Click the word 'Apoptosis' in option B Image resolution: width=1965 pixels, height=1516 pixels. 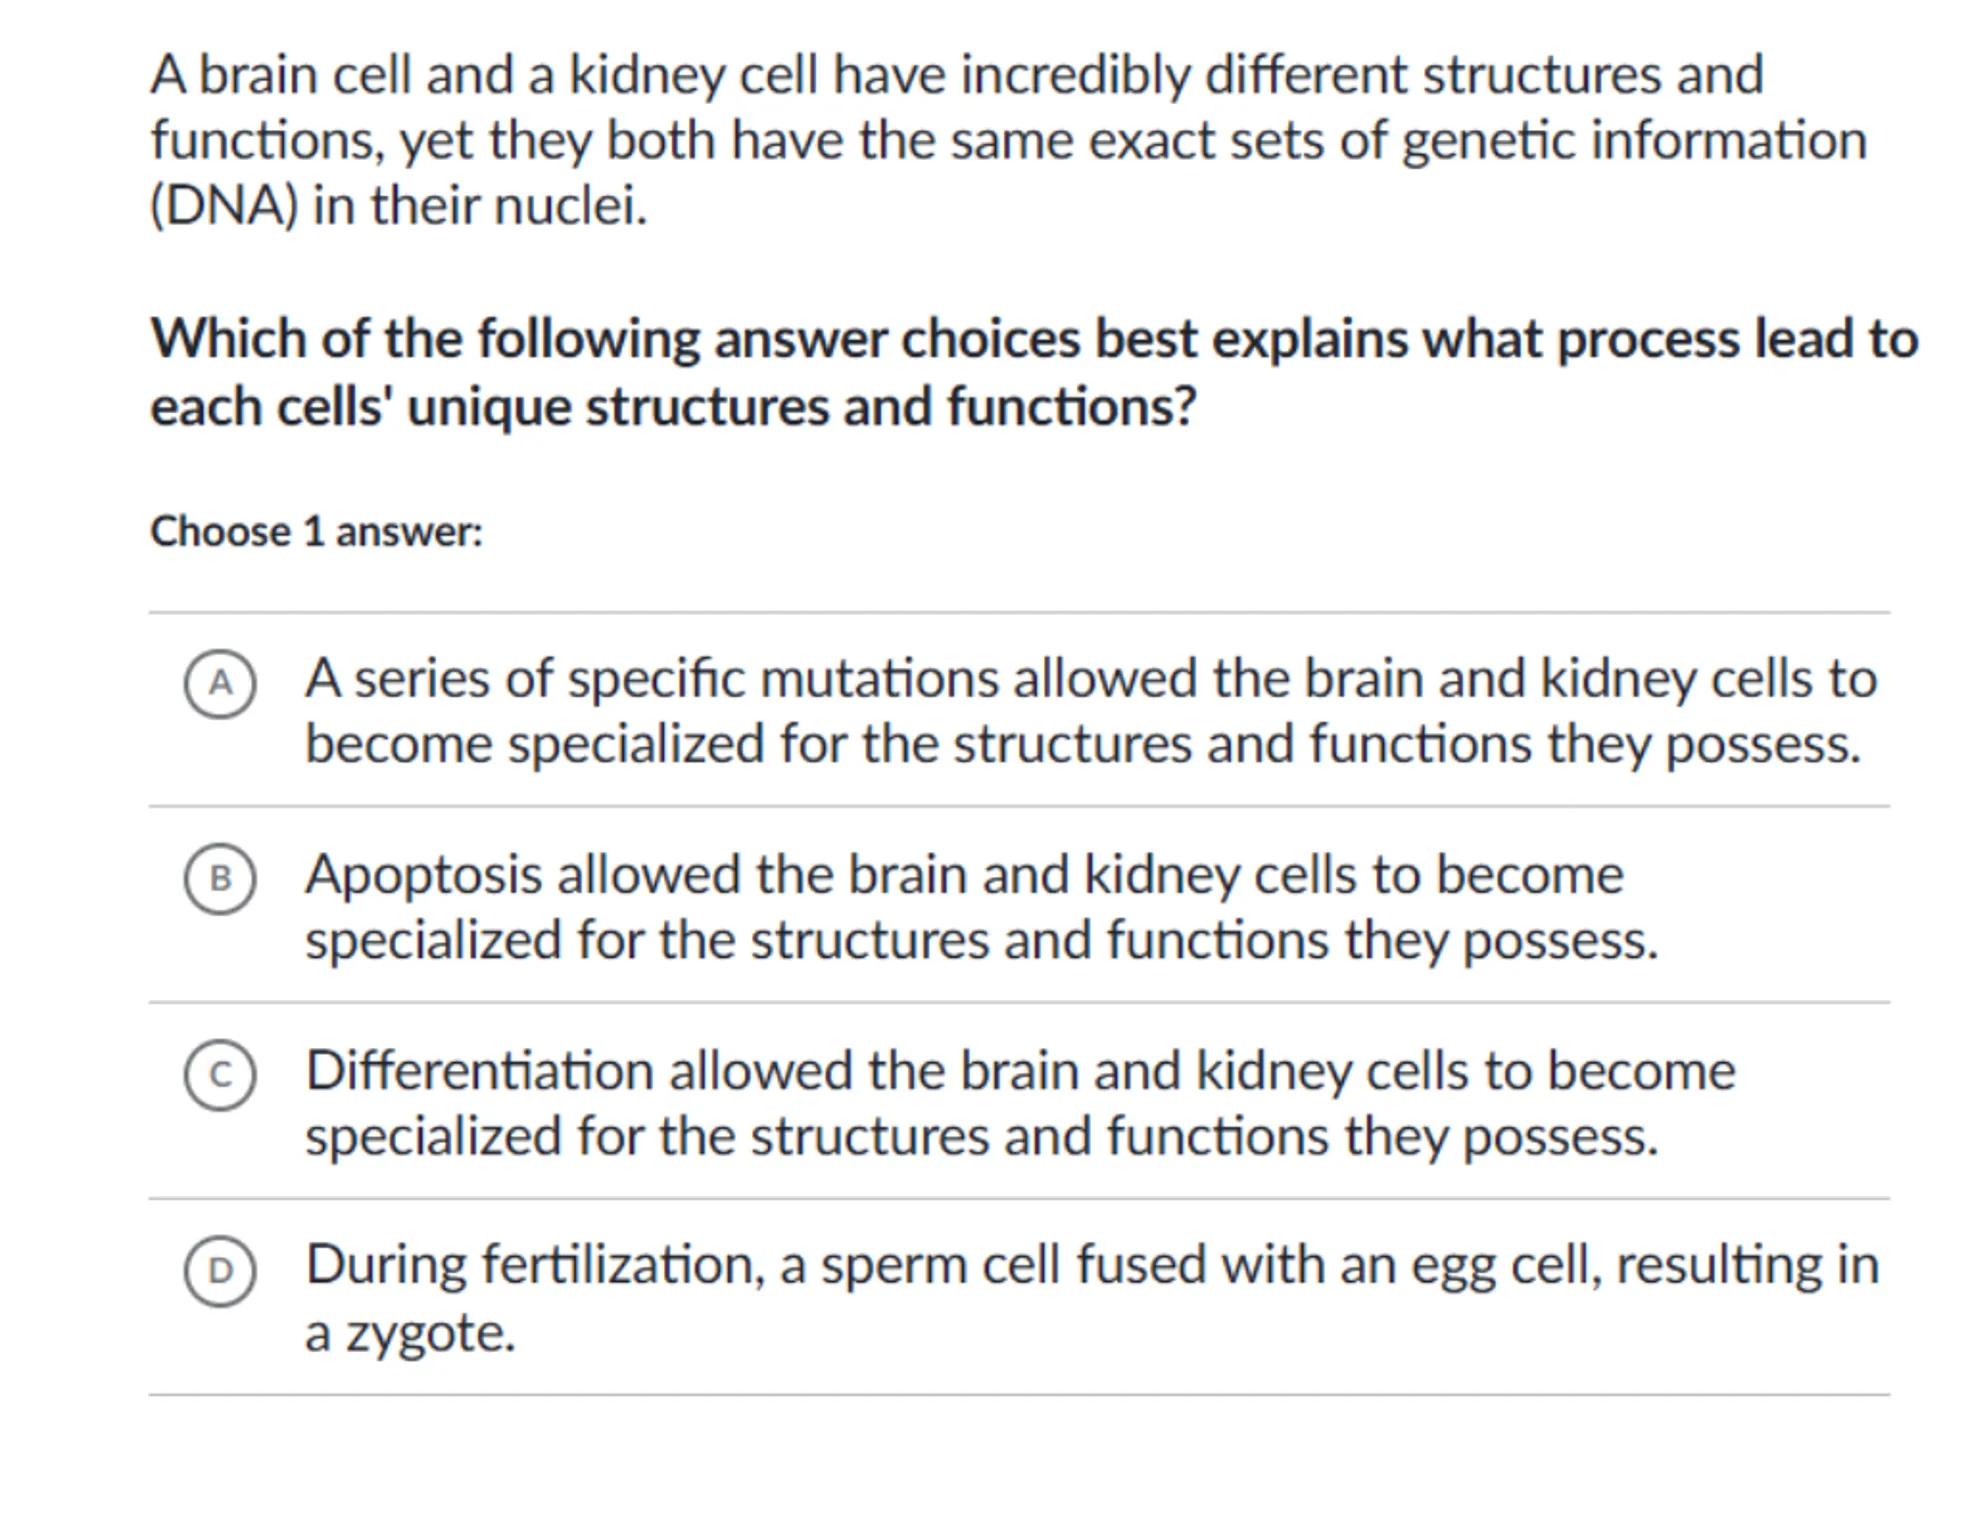tap(424, 875)
